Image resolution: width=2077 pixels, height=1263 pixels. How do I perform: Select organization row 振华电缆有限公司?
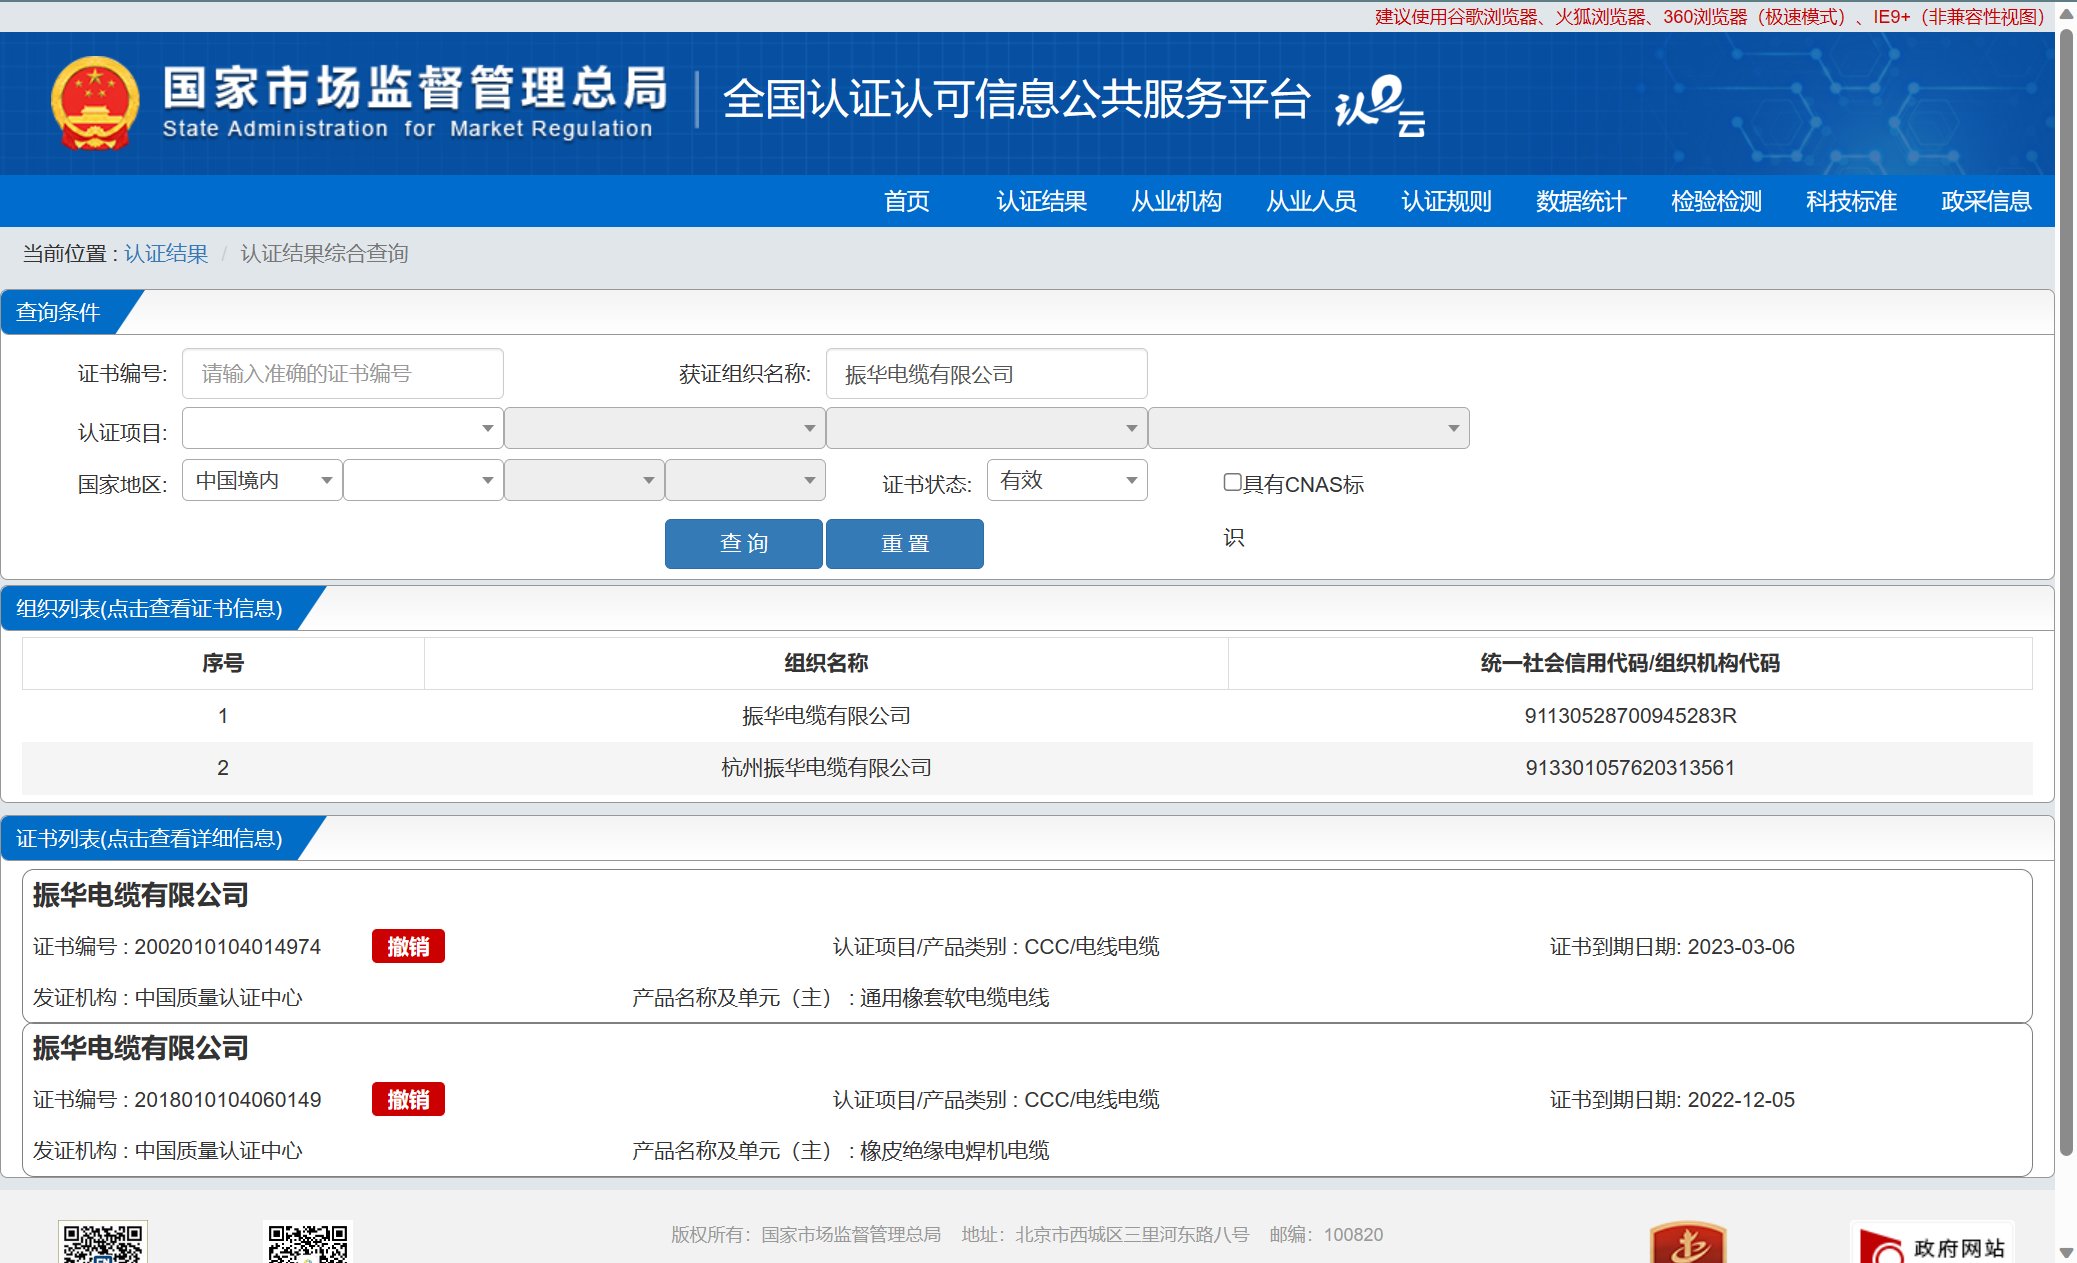coord(1027,716)
